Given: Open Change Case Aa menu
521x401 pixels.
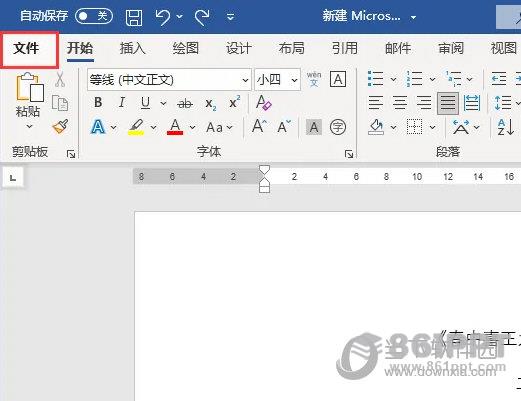Looking at the screenshot, I should (219, 127).
